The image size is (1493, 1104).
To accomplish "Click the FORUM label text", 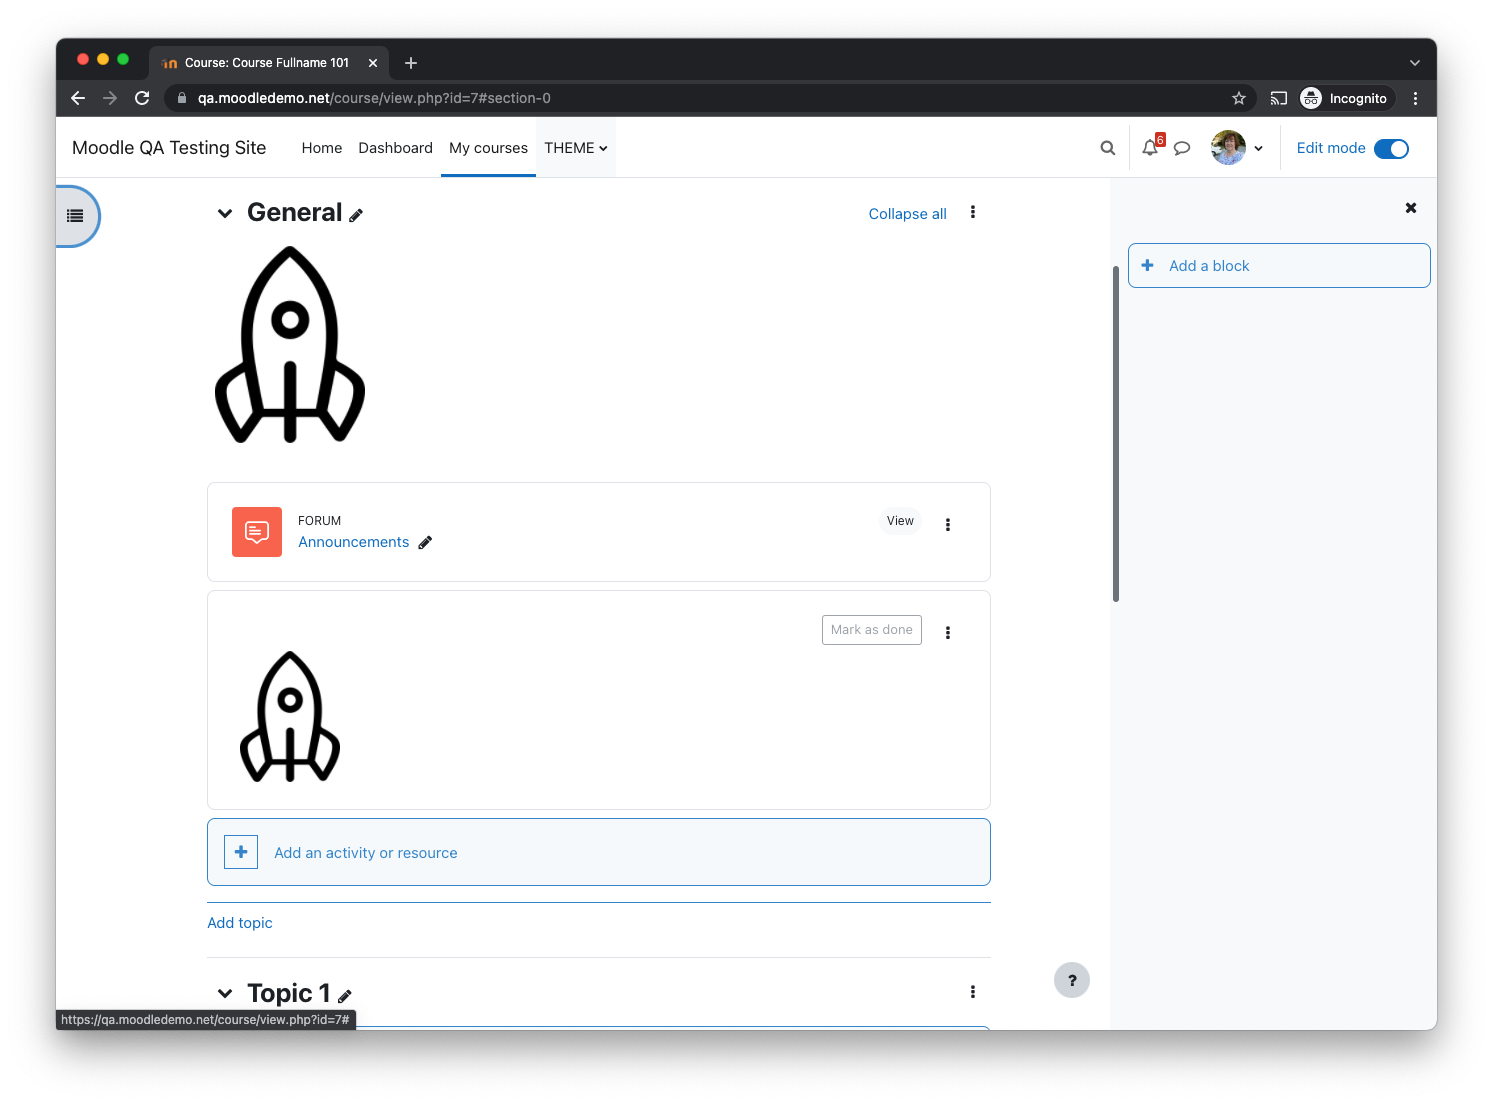I will (x=320, y=521).
